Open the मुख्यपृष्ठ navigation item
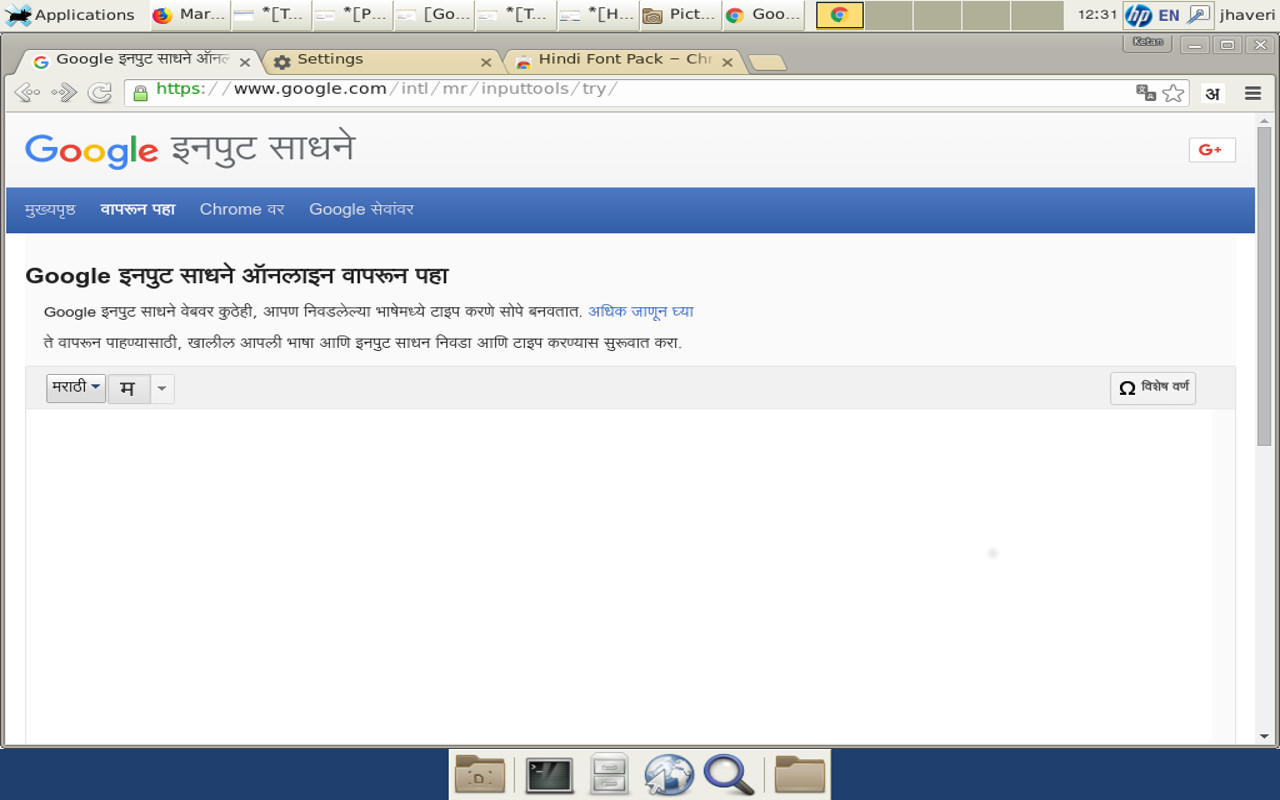Screen dimensions: 1280x800 point(50,210)
